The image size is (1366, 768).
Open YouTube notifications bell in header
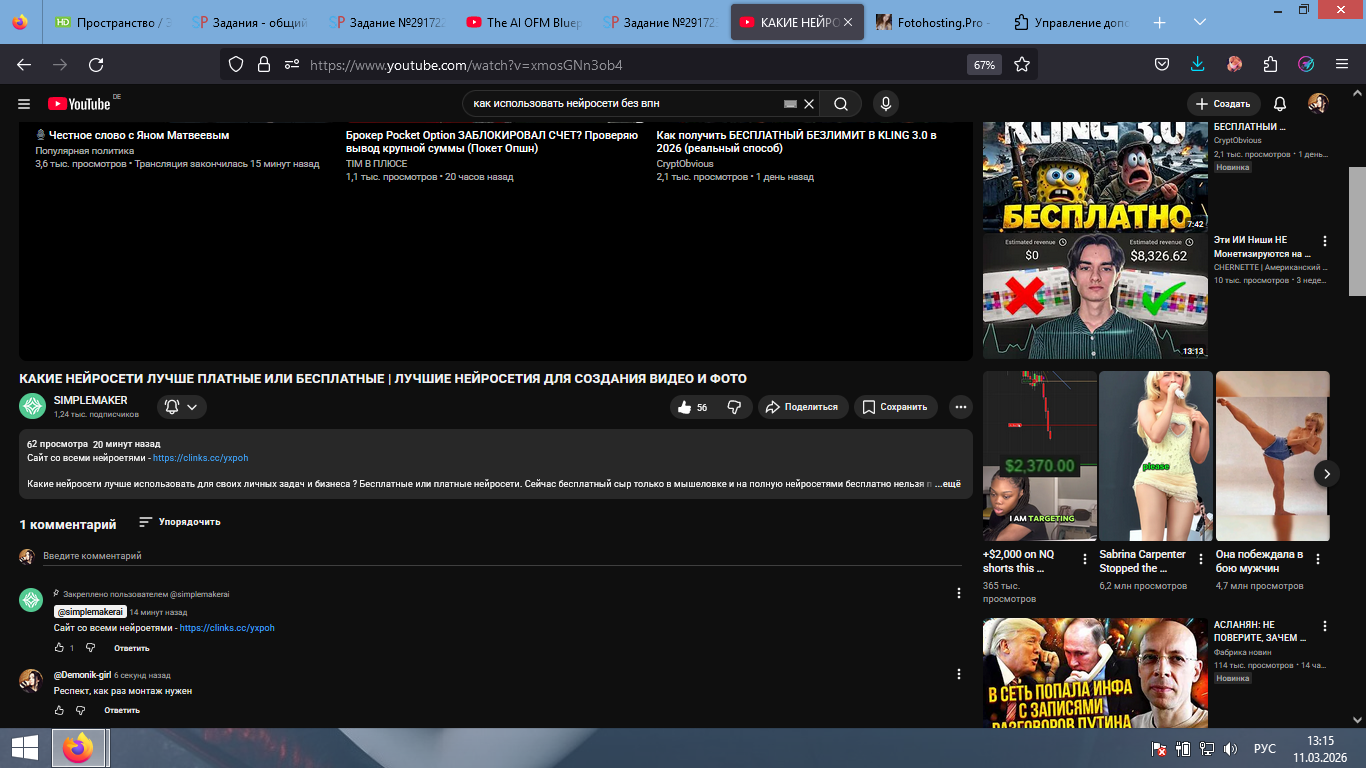(1280, 104)
